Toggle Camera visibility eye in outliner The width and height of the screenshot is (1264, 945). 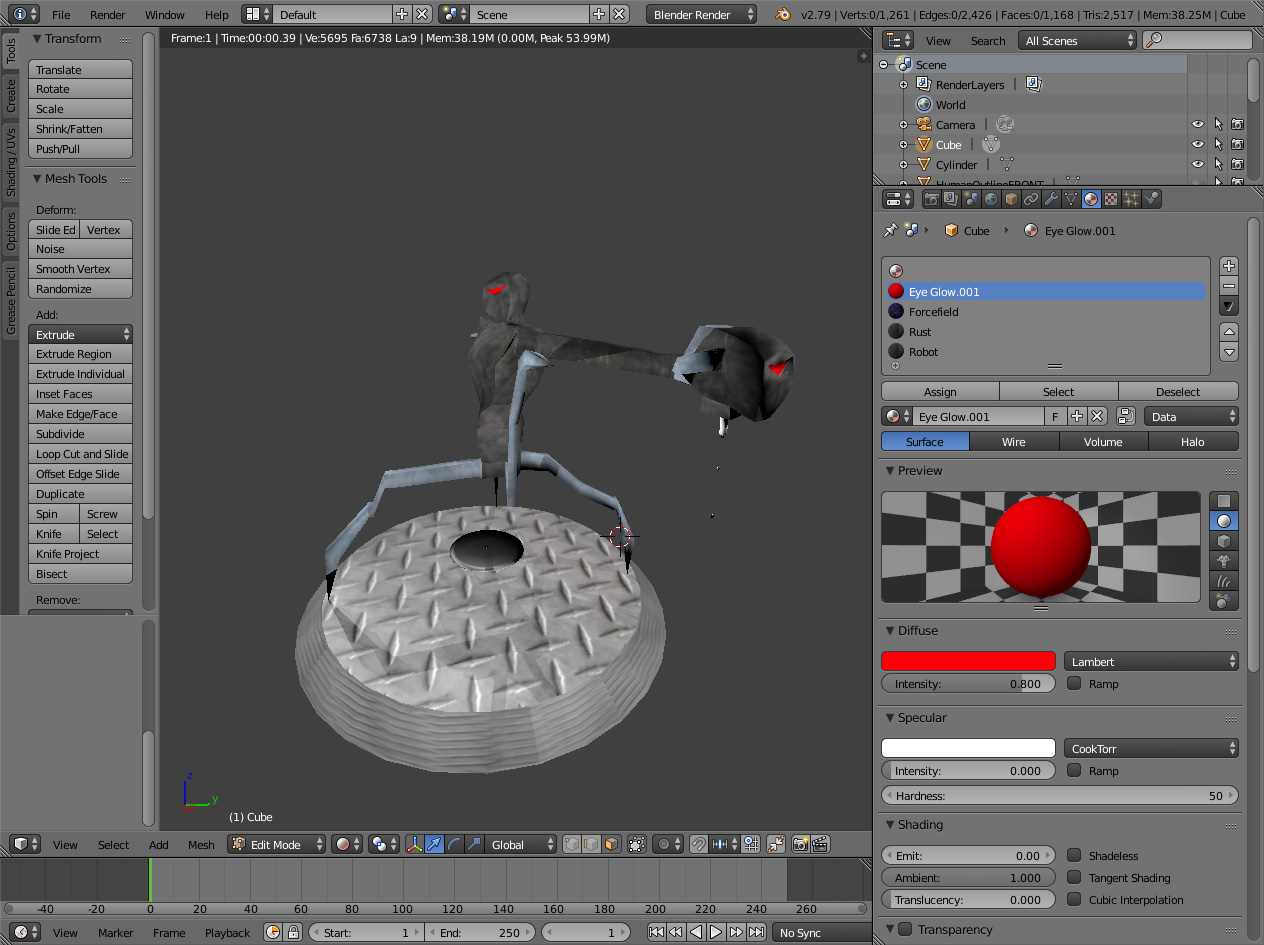point(1197,124)
